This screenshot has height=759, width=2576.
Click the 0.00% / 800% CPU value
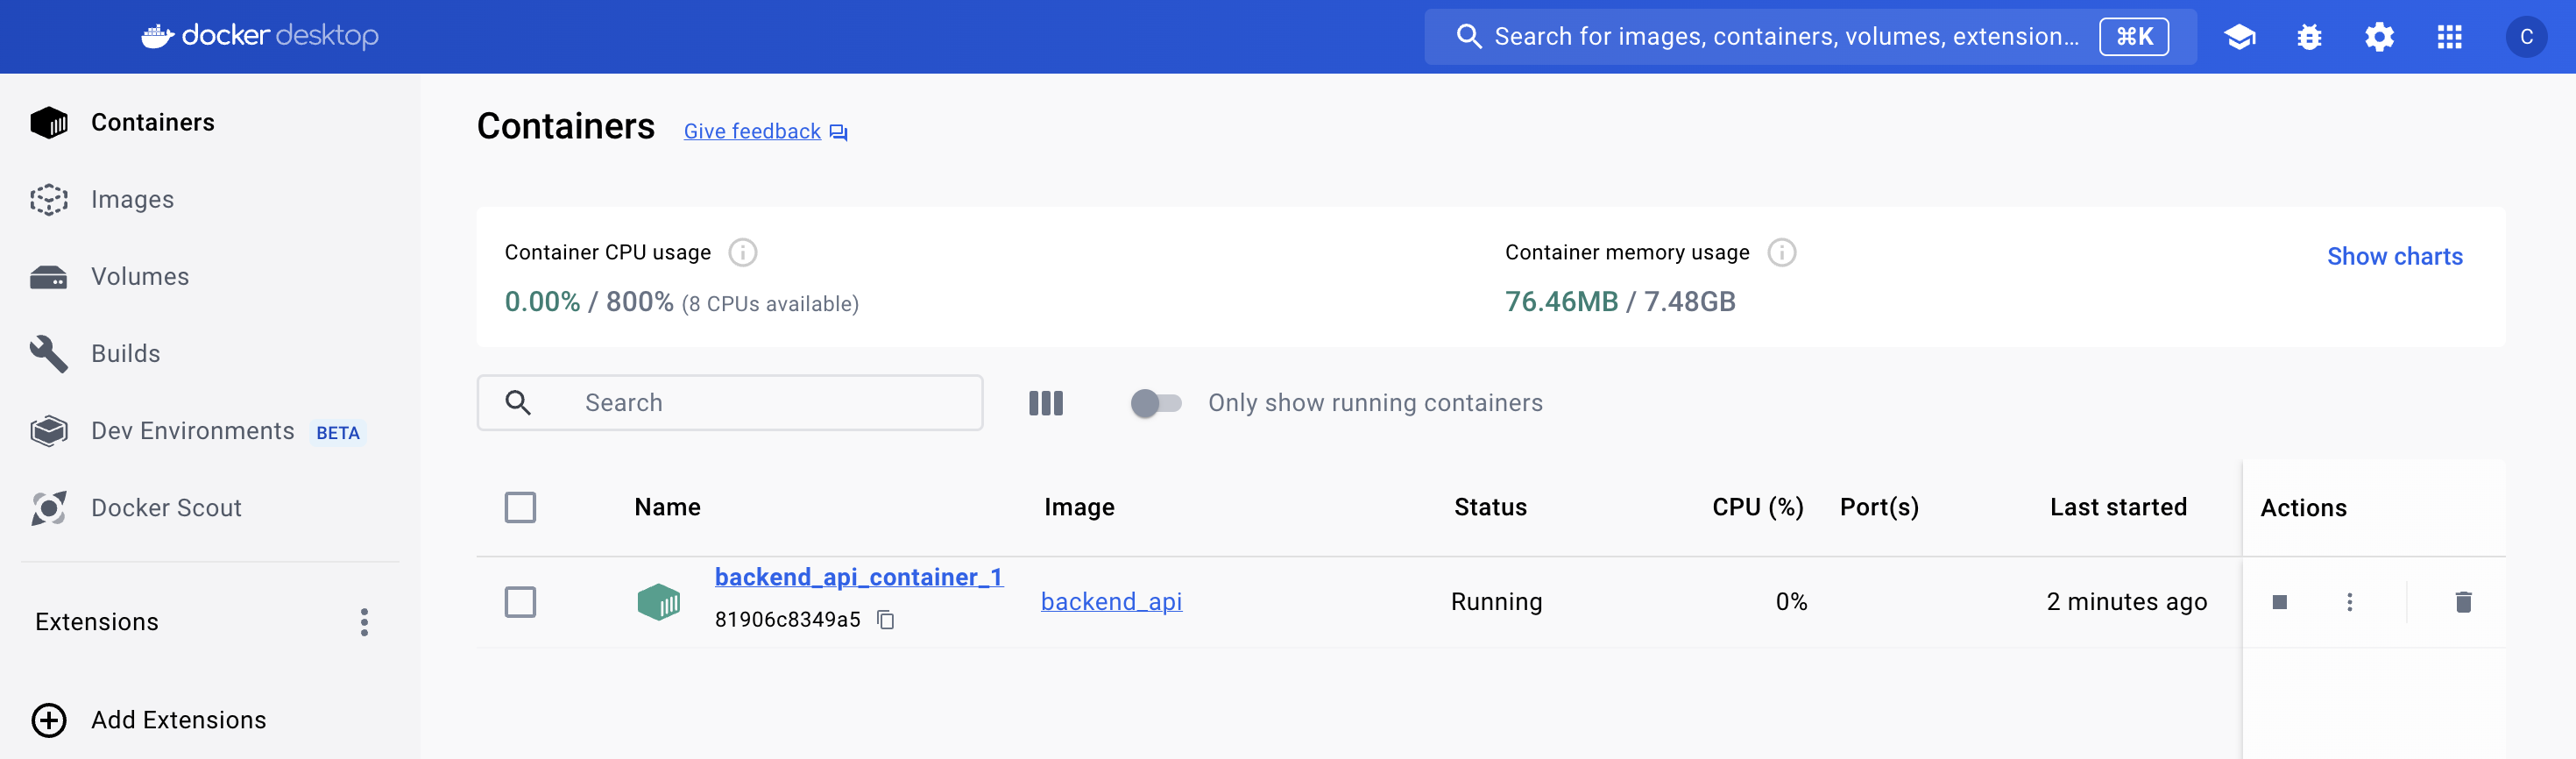click(589, 302)
